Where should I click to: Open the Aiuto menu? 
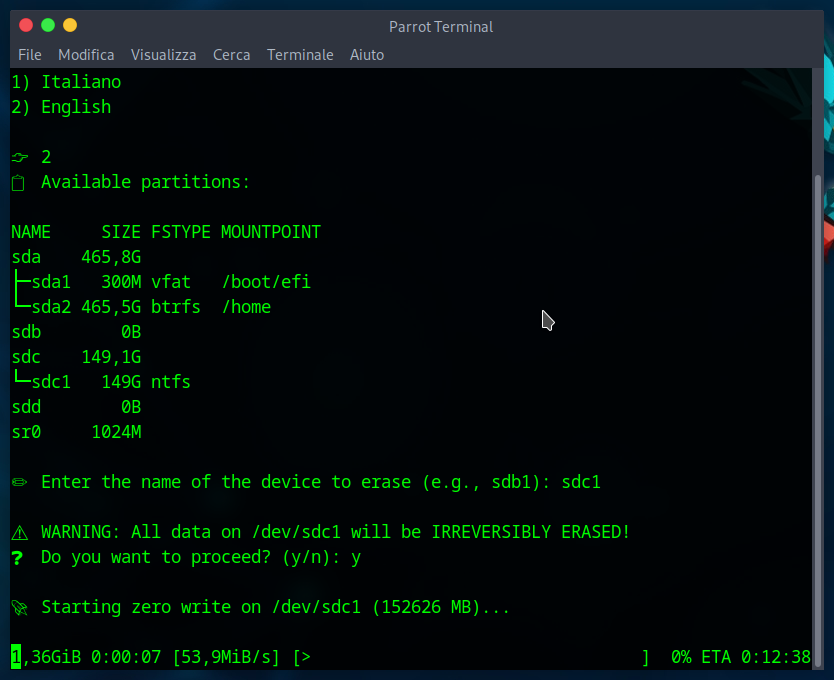(367, 55)
